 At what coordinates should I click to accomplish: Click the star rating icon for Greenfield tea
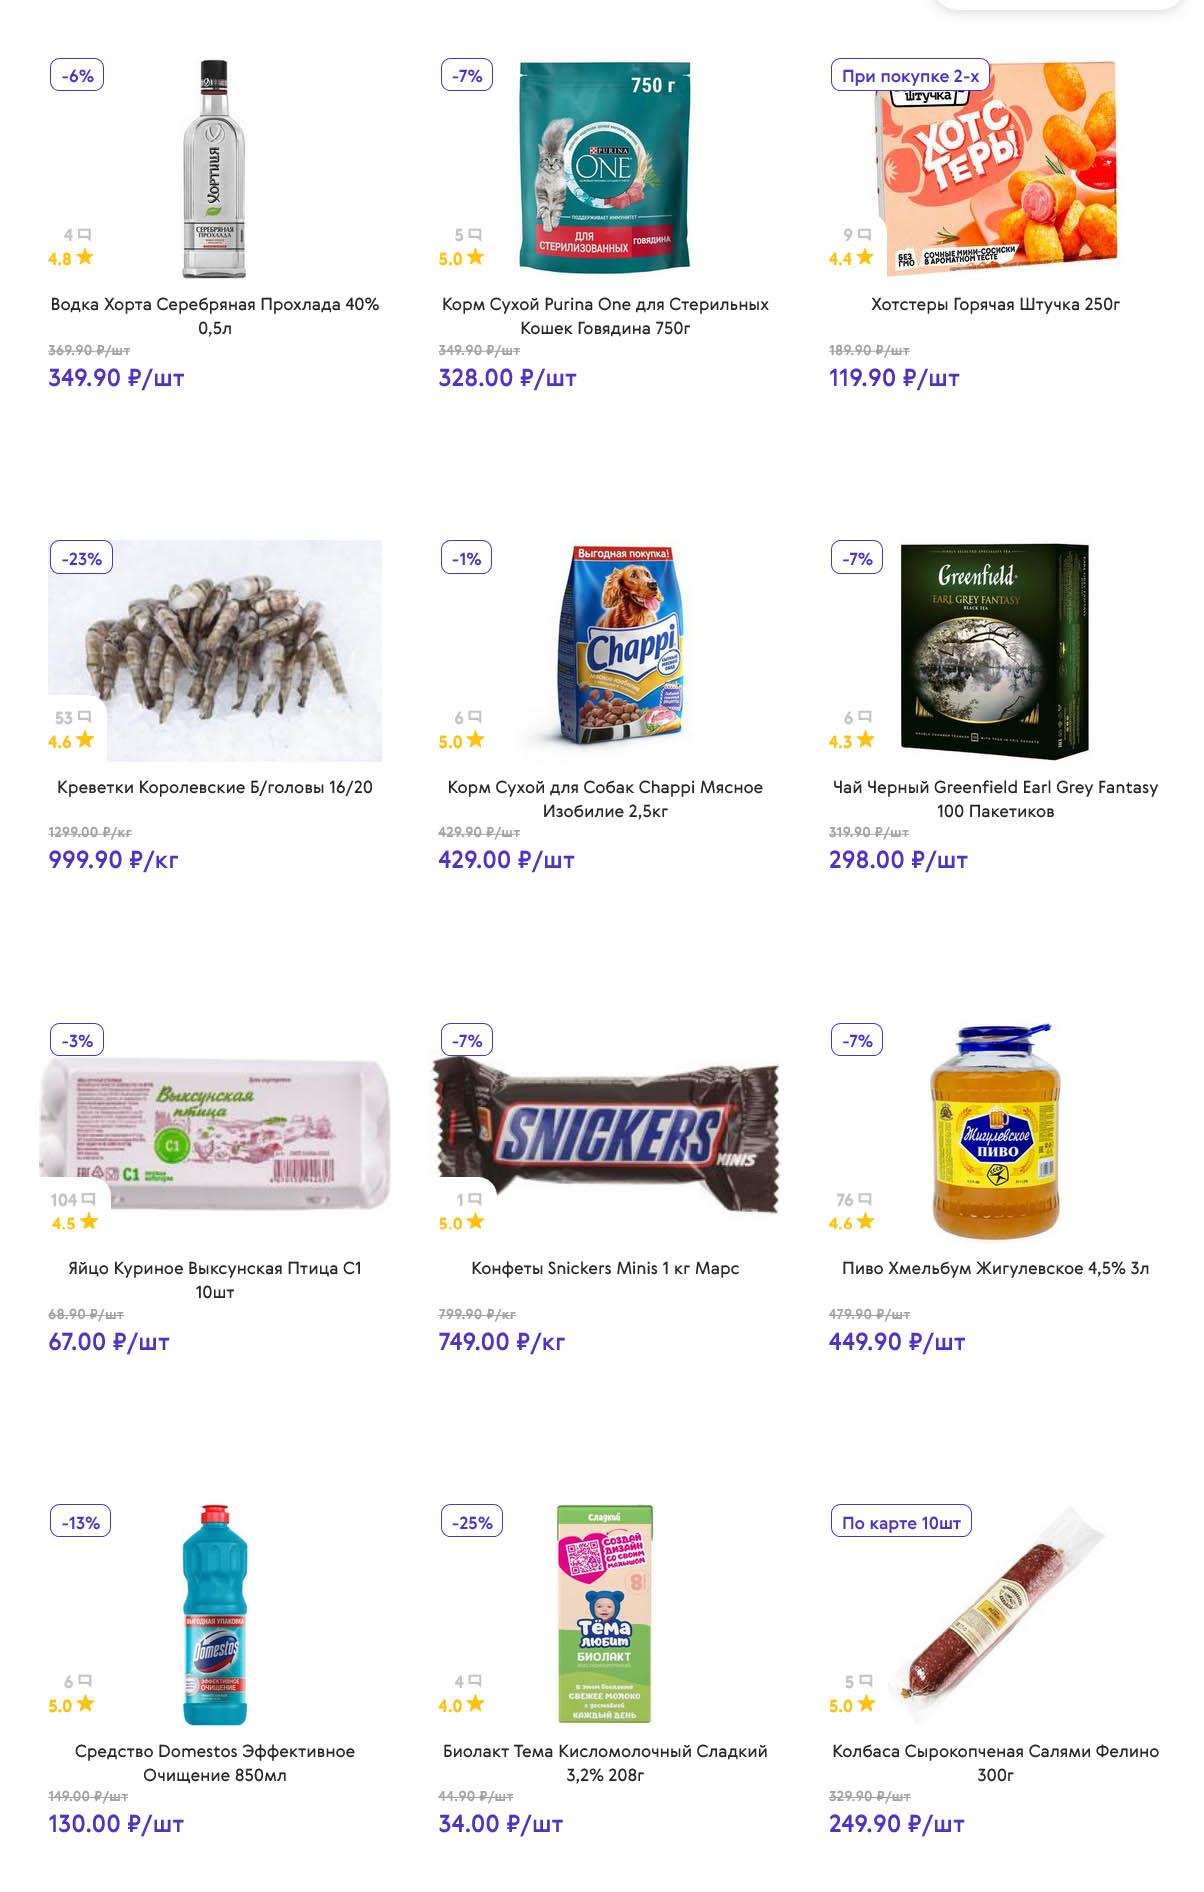coord(865,740)
